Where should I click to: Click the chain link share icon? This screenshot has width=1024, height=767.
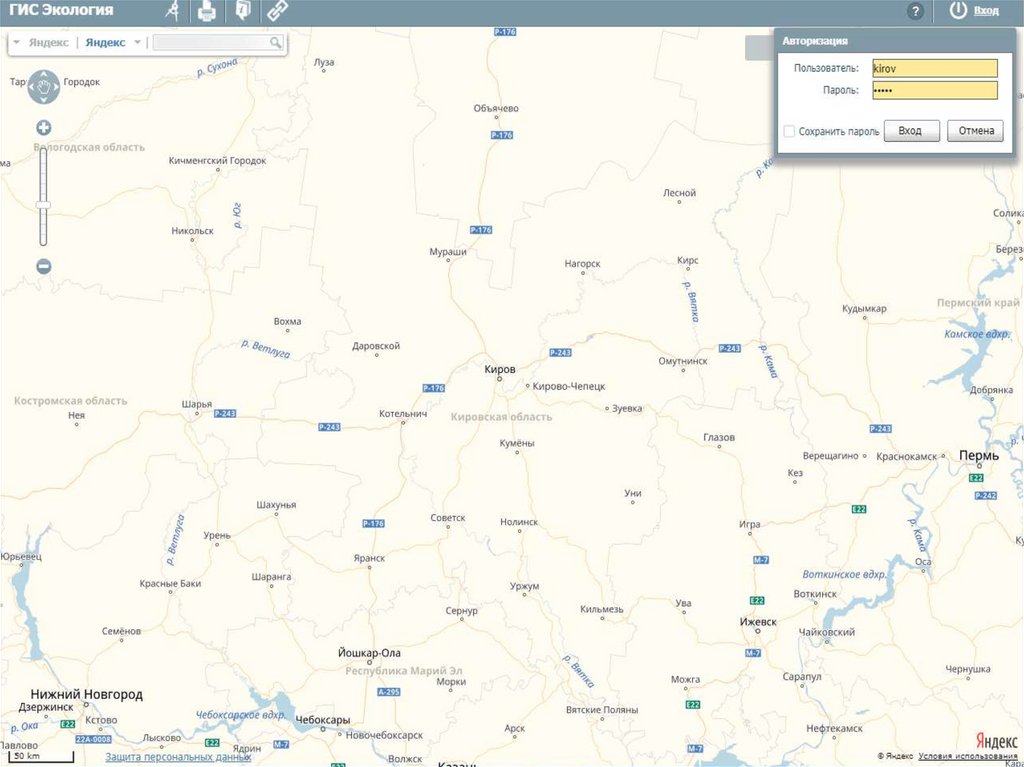(276, 11)
